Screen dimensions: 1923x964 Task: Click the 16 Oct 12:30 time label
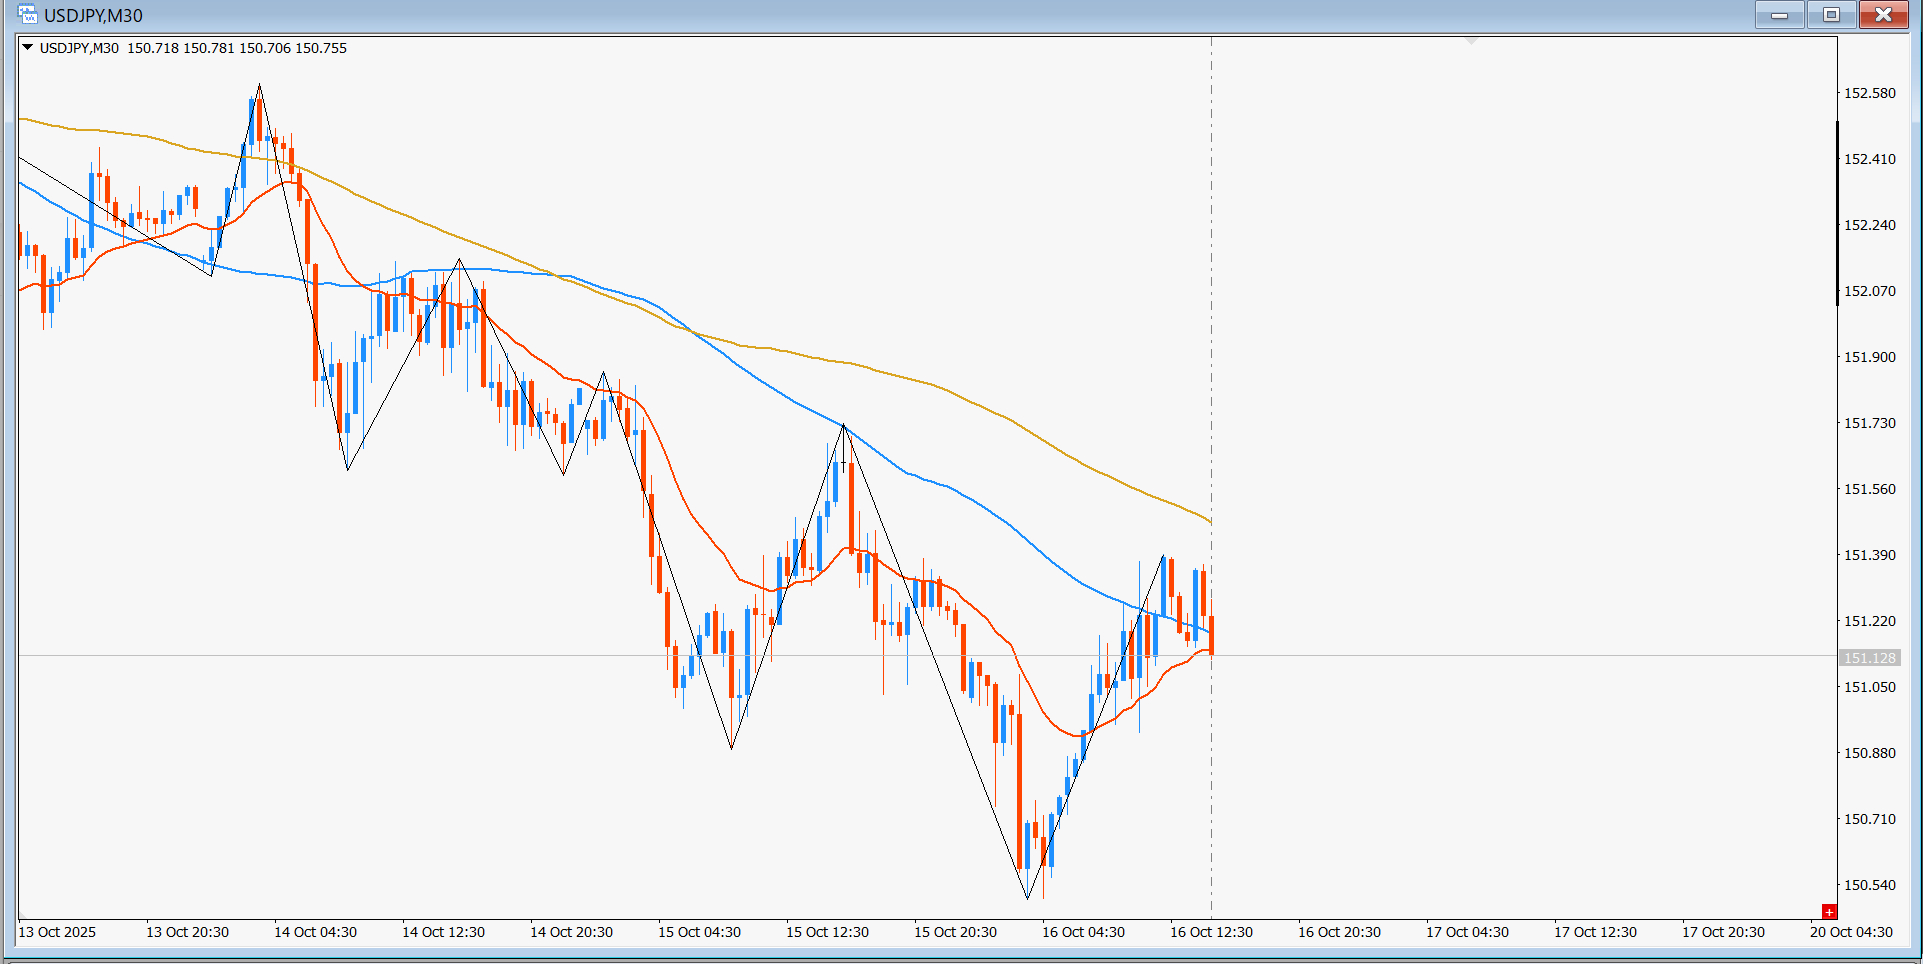[x=1211, y=932]
